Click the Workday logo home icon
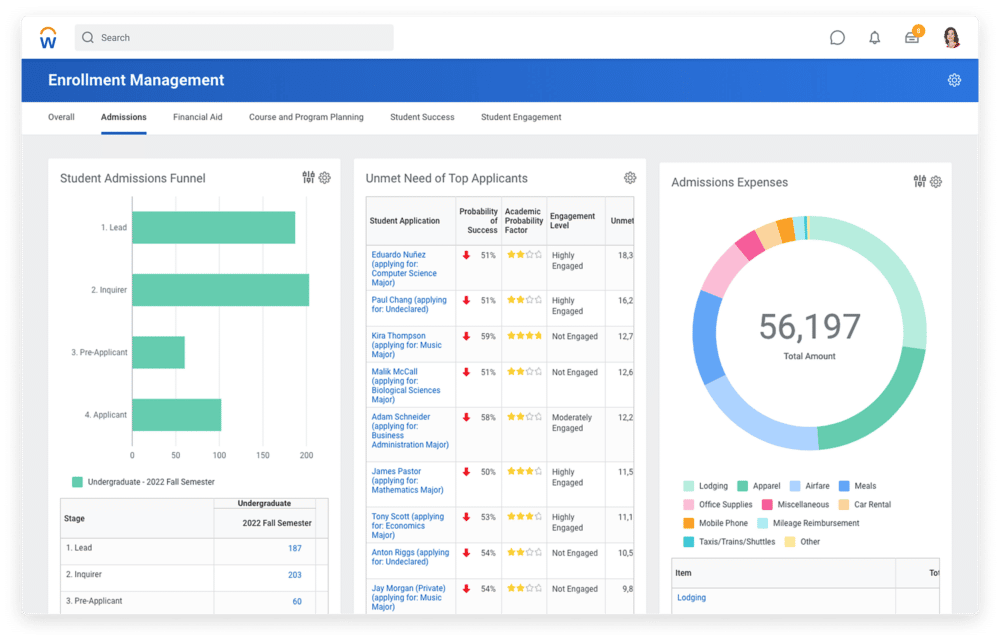The height and width of the screenshot is (642, 1000). click(48, 38)
